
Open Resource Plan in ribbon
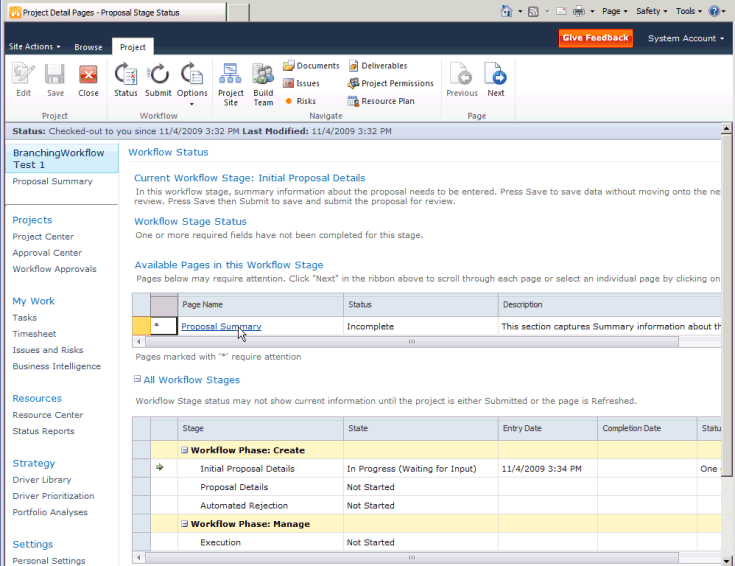coord(381,101)
